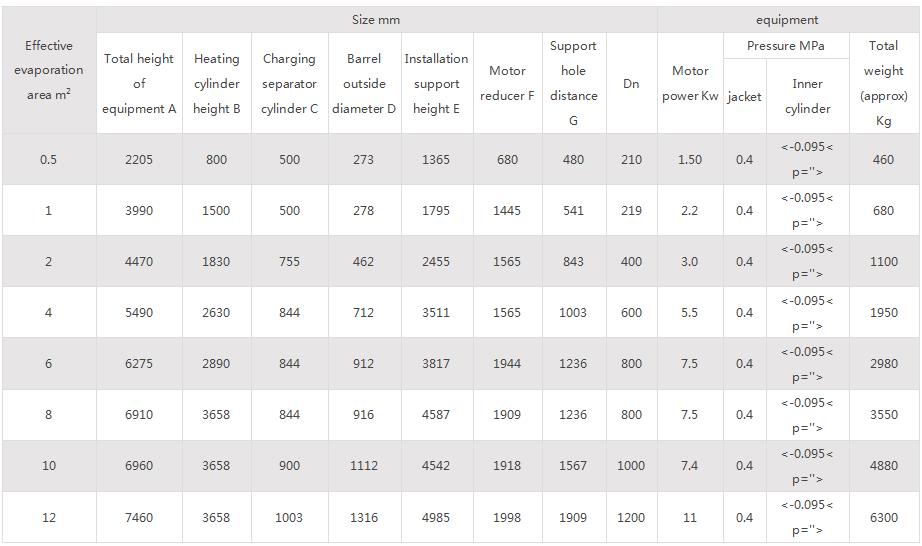The height and width of the screenshot is (546, 922).
Task: Select 'Total height of equipment A' header
Action: click(139, 84)
